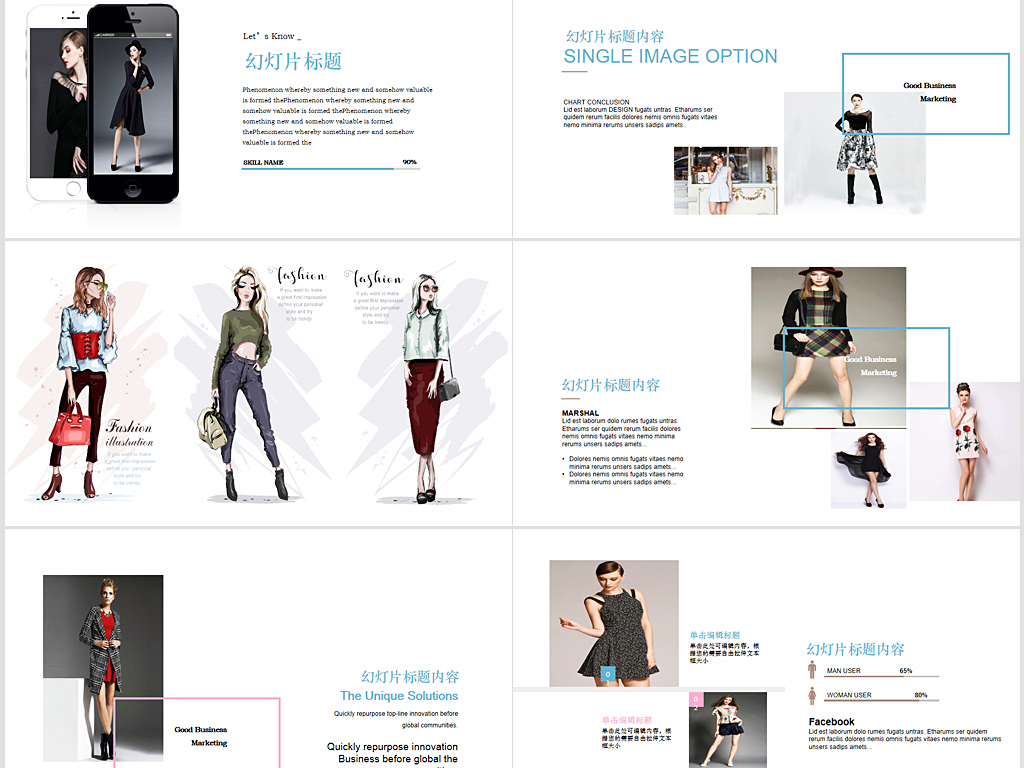Click the beige backpack in the illustration
The image size is (1024, 768).
pyautogui.click(x=212, y=426)
